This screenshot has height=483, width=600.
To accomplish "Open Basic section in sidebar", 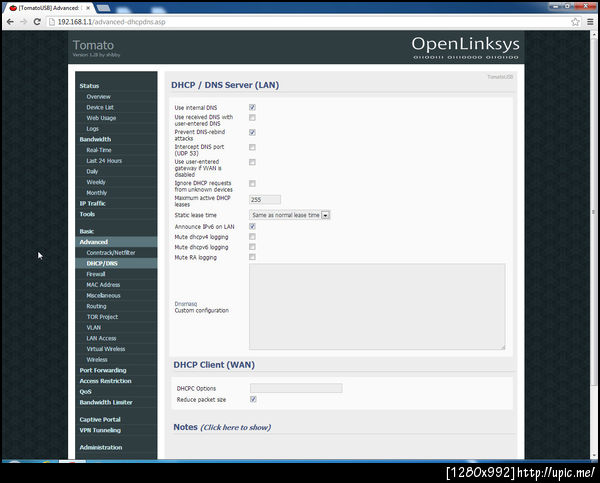I will click(x=87, y=232).
